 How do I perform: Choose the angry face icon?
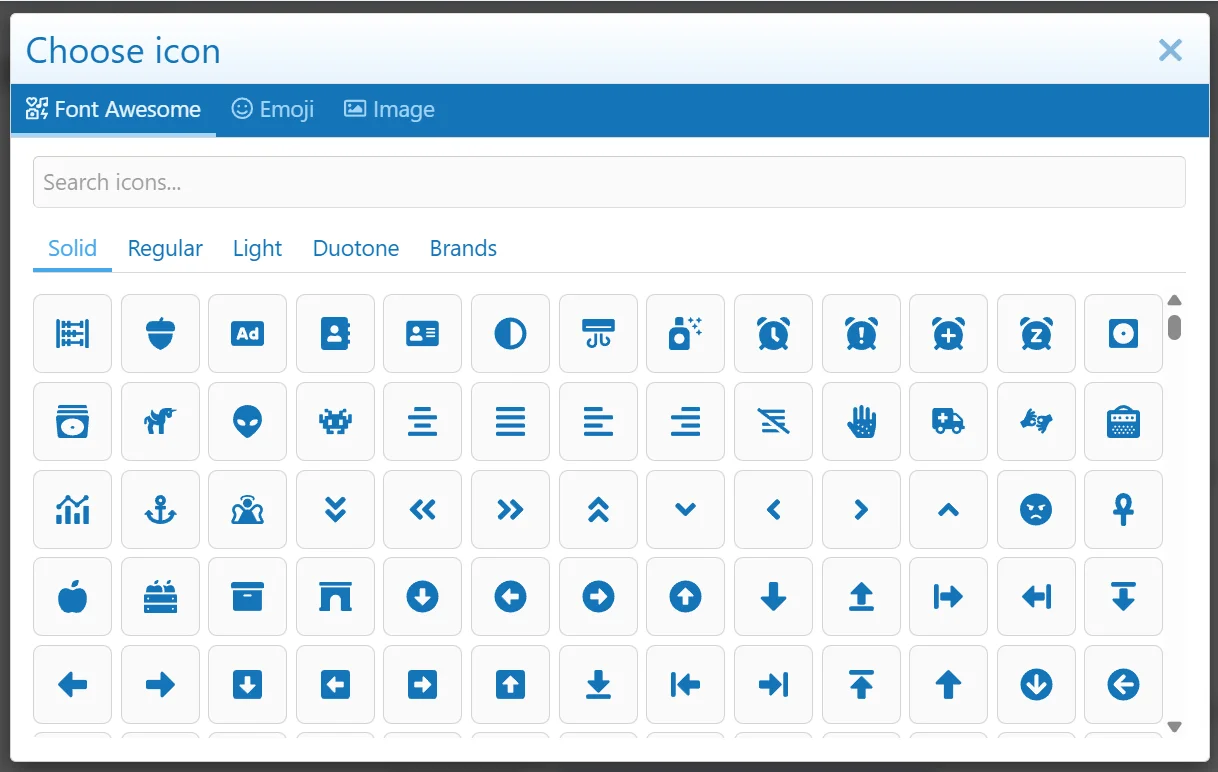(1036, 509)
